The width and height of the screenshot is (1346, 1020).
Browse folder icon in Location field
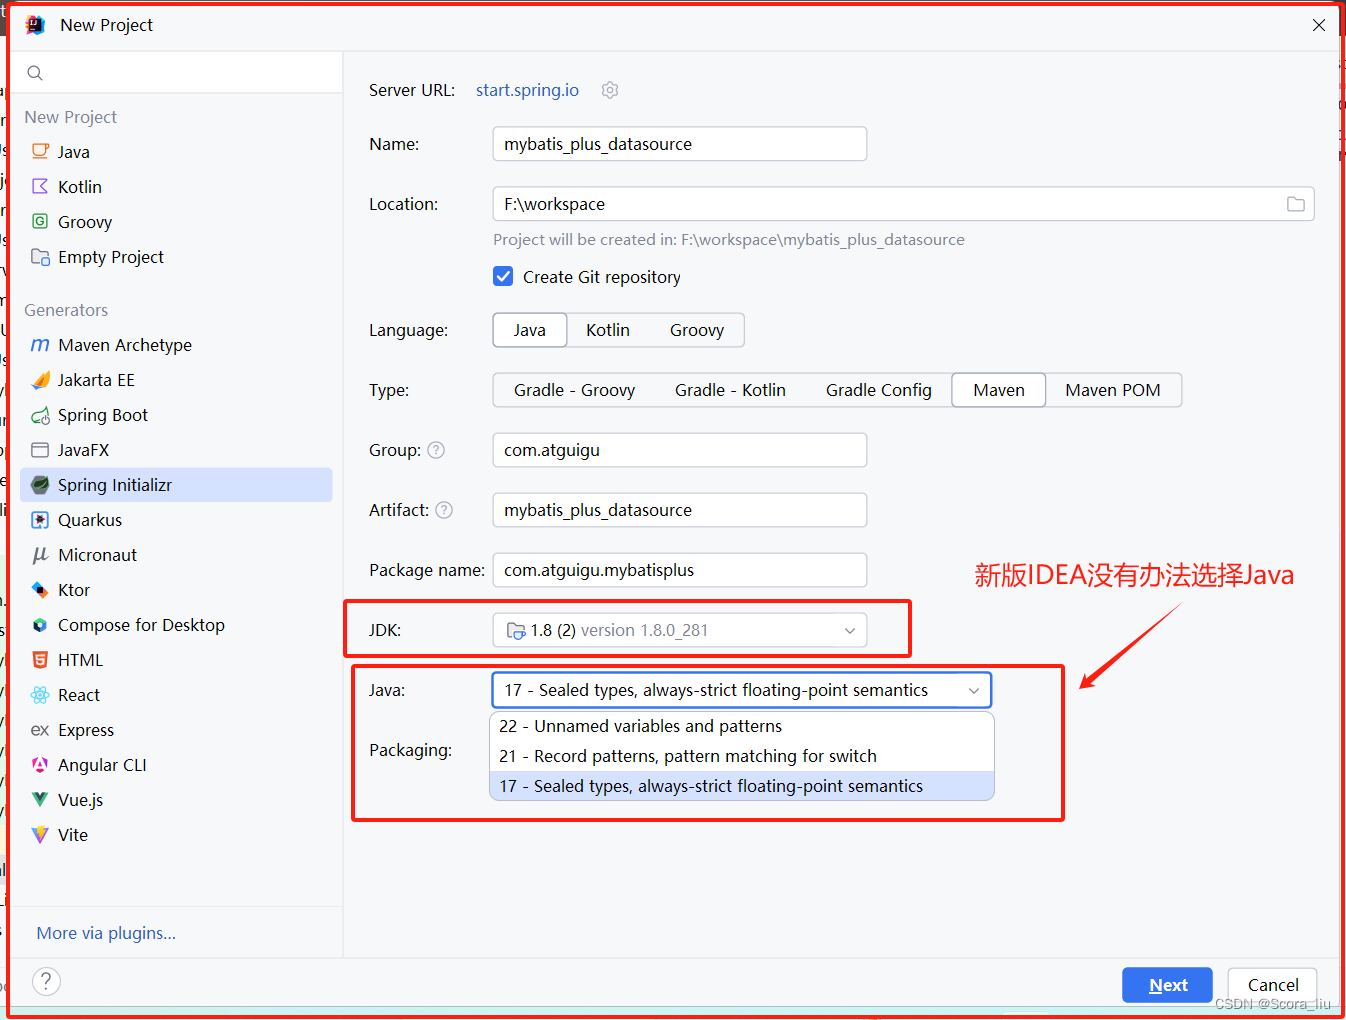[x=1296, y=204]
